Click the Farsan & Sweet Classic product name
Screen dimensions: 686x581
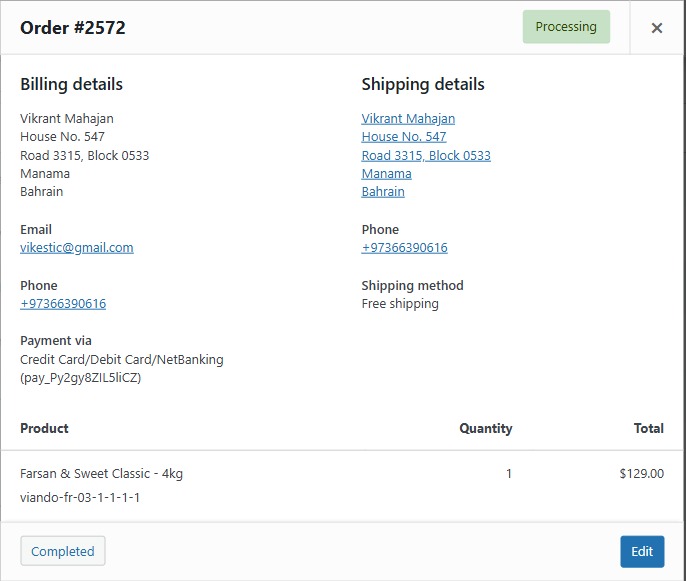pyautogui.click(x=101, y=474)
